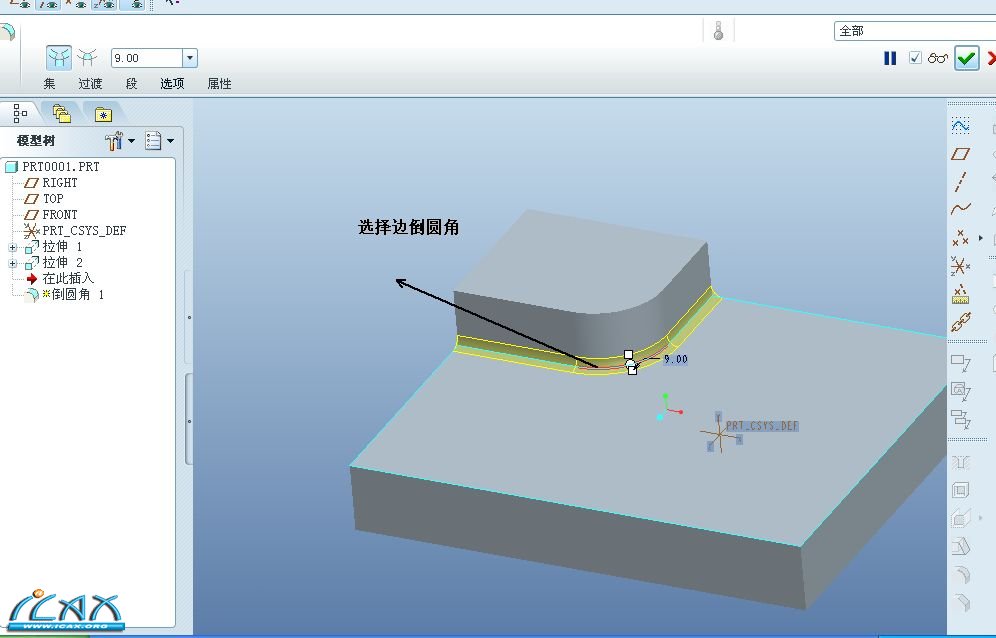Open the 选项 panel tab
996x638 pixels.
(173, 84)
